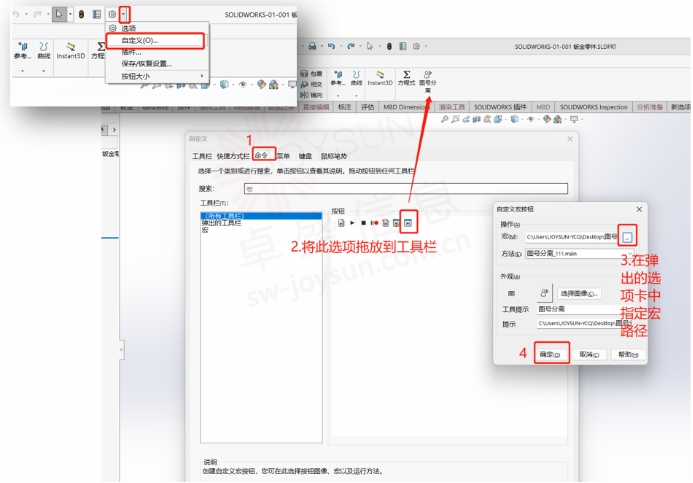The width and height of the screenshot is (693, 483).
Task: Open the 鼠标笔势 tab in Customize dialog
Action: click(x=334, y=156)
